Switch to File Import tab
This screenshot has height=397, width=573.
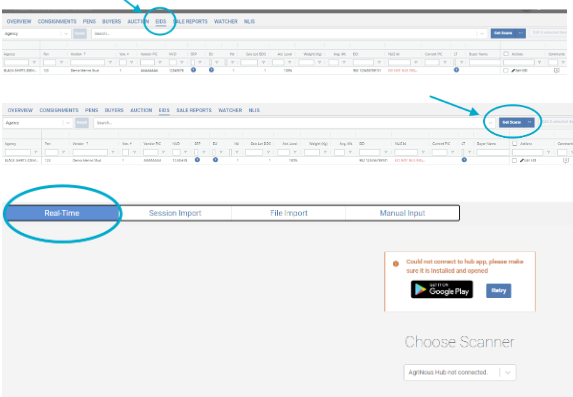[x=289, y=213]
